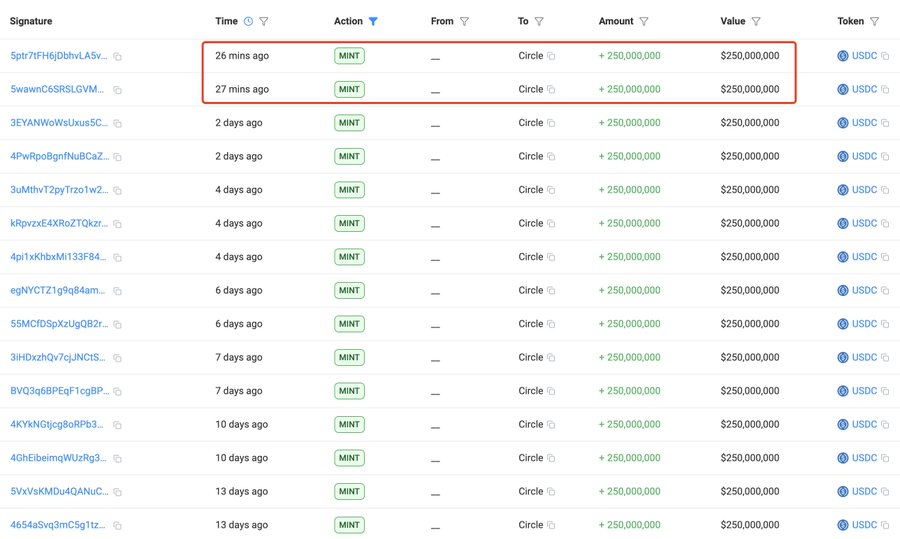Open the To column filter
The height and width of the screenshot is (539, 900).
click(539, 21)
